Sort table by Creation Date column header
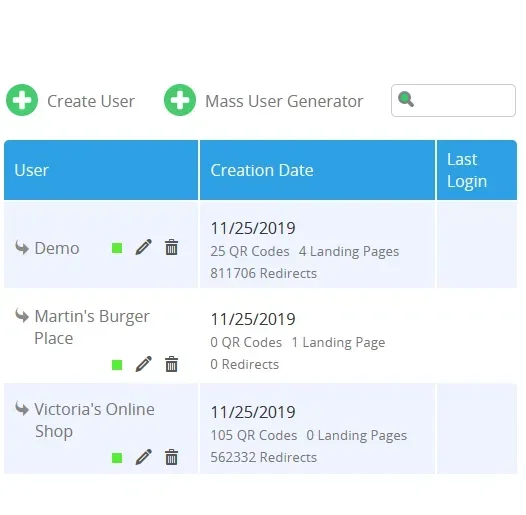Image resolution: width=526 pixels, height=515 pixels. coord(262,170)
